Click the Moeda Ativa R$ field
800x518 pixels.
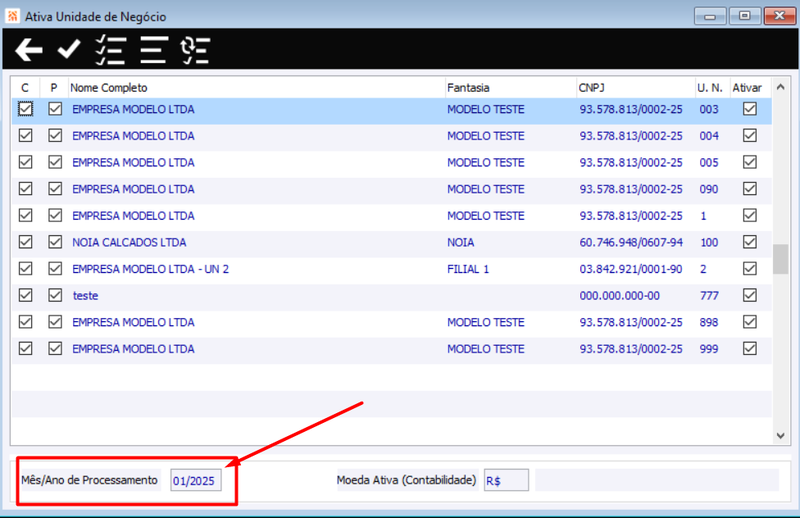pos(506,480)
